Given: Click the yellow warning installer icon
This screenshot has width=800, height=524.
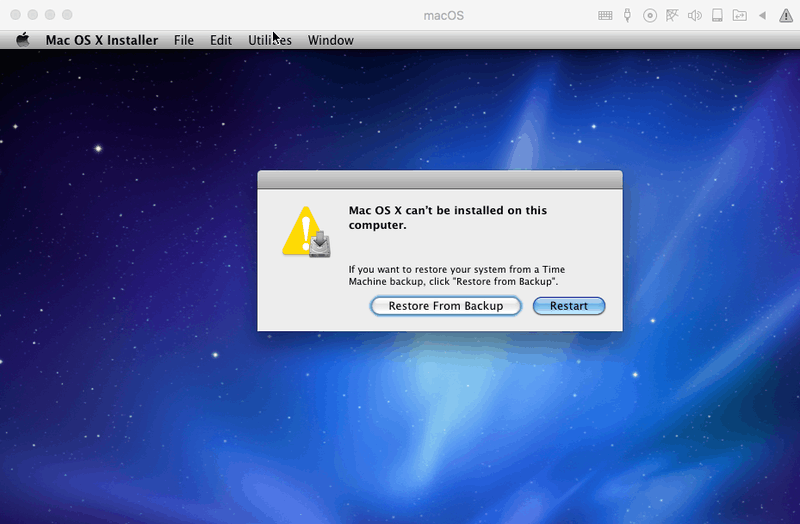Looking at the screenshot, I should click(x=306, y=232).
